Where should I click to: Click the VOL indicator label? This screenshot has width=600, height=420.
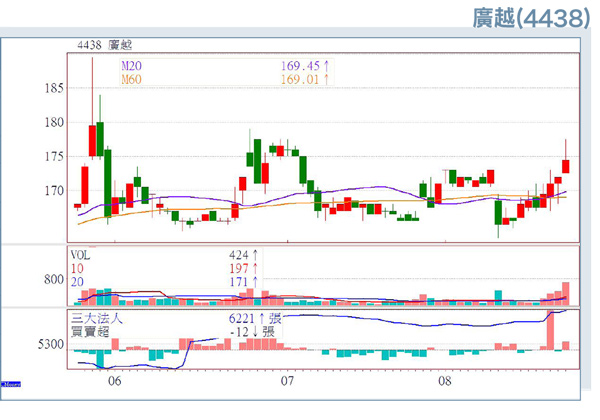[80, 254]
